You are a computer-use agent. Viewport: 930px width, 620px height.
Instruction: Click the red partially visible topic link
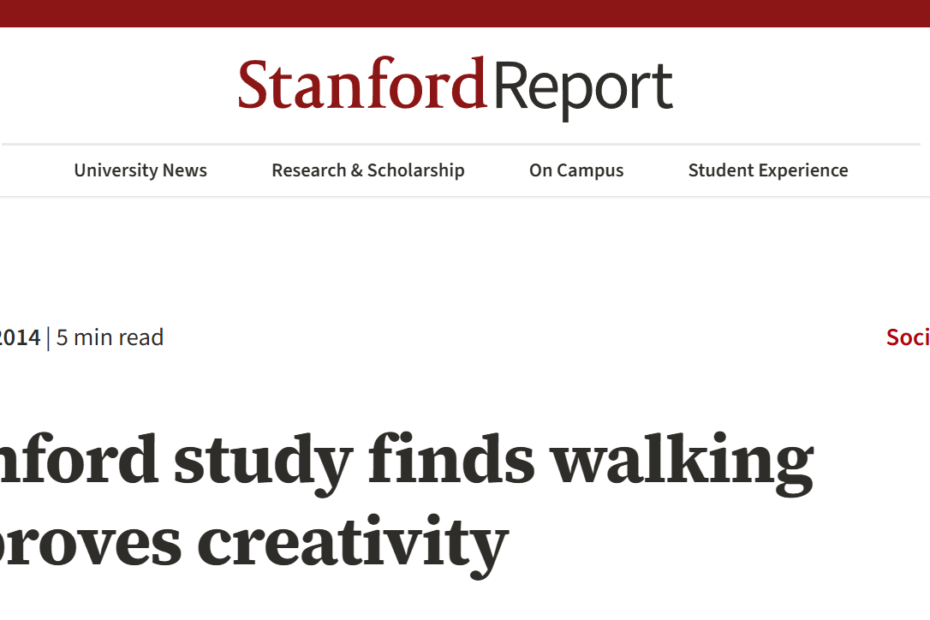pos(908,338)
